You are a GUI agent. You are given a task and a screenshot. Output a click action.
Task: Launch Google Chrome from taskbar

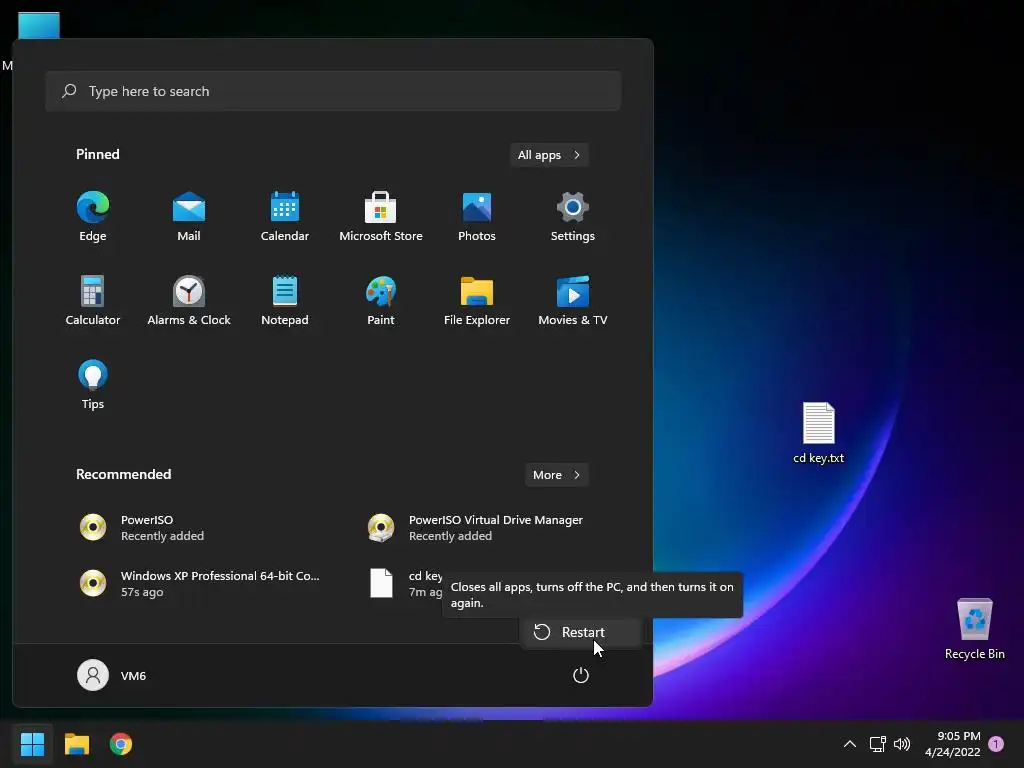tap(121, 744)
